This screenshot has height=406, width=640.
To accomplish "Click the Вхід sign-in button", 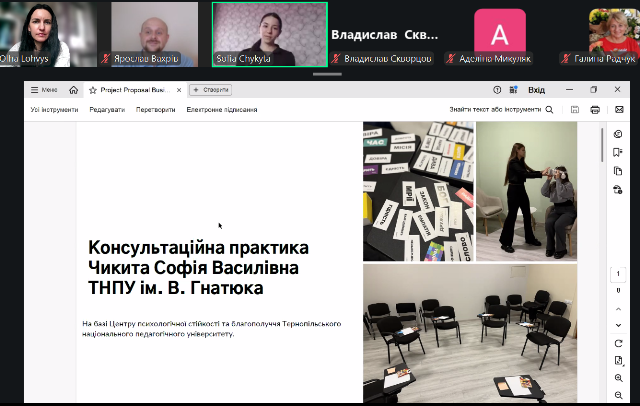I will click(x=536, y=90).
